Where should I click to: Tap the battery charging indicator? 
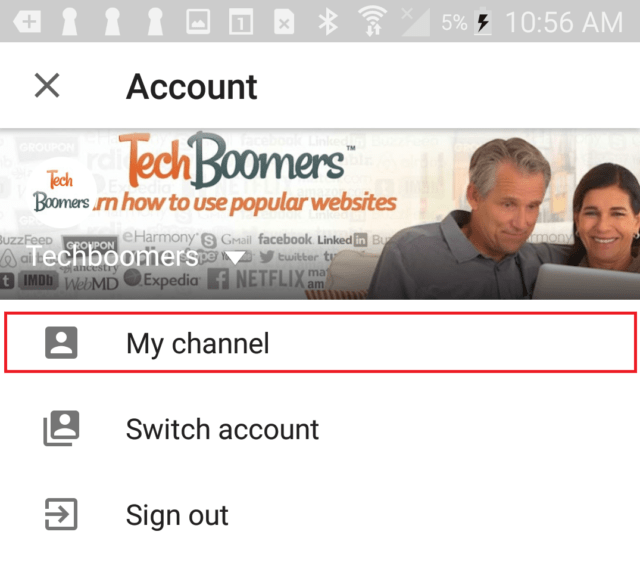[483, 21]
